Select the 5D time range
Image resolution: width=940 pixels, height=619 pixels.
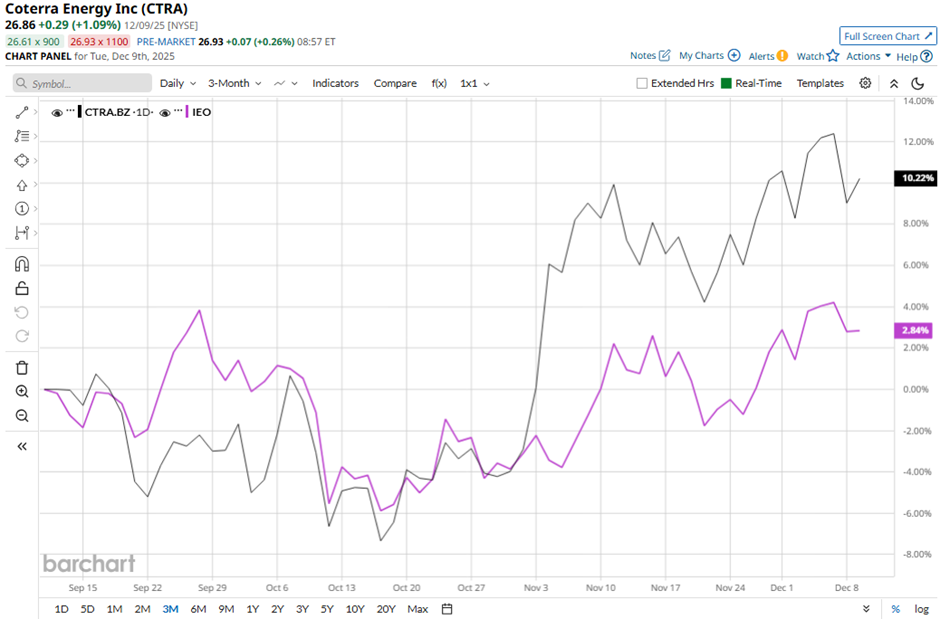88,609
